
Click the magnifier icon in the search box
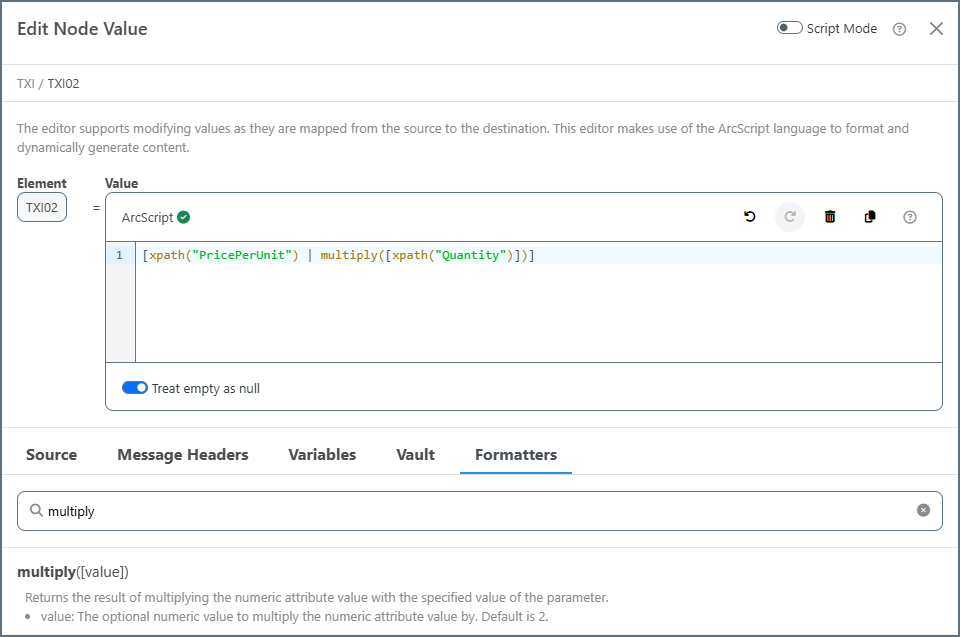pyautogui.click(x=36, y=510)
